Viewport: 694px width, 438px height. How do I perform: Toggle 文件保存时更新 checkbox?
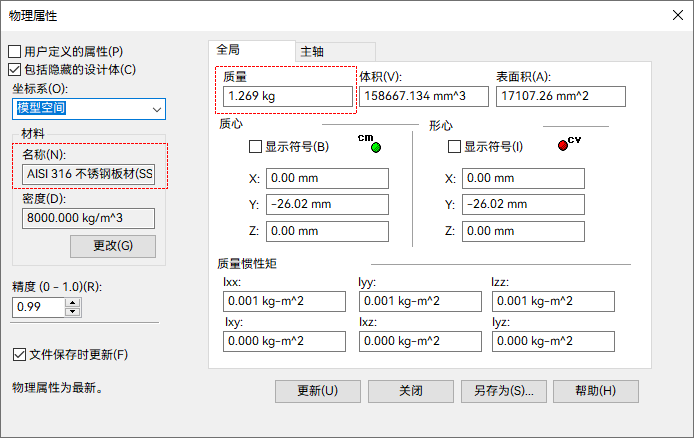pos(19,354)
